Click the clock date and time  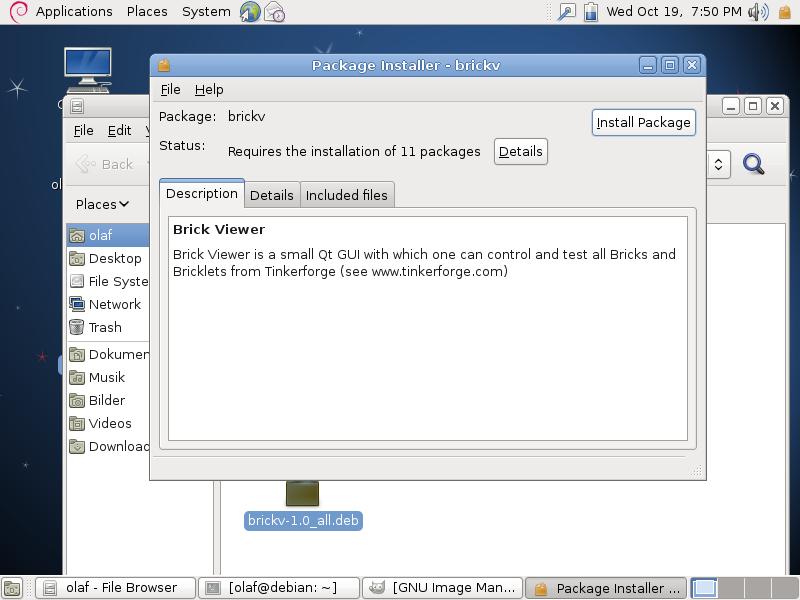pos(674,11)
